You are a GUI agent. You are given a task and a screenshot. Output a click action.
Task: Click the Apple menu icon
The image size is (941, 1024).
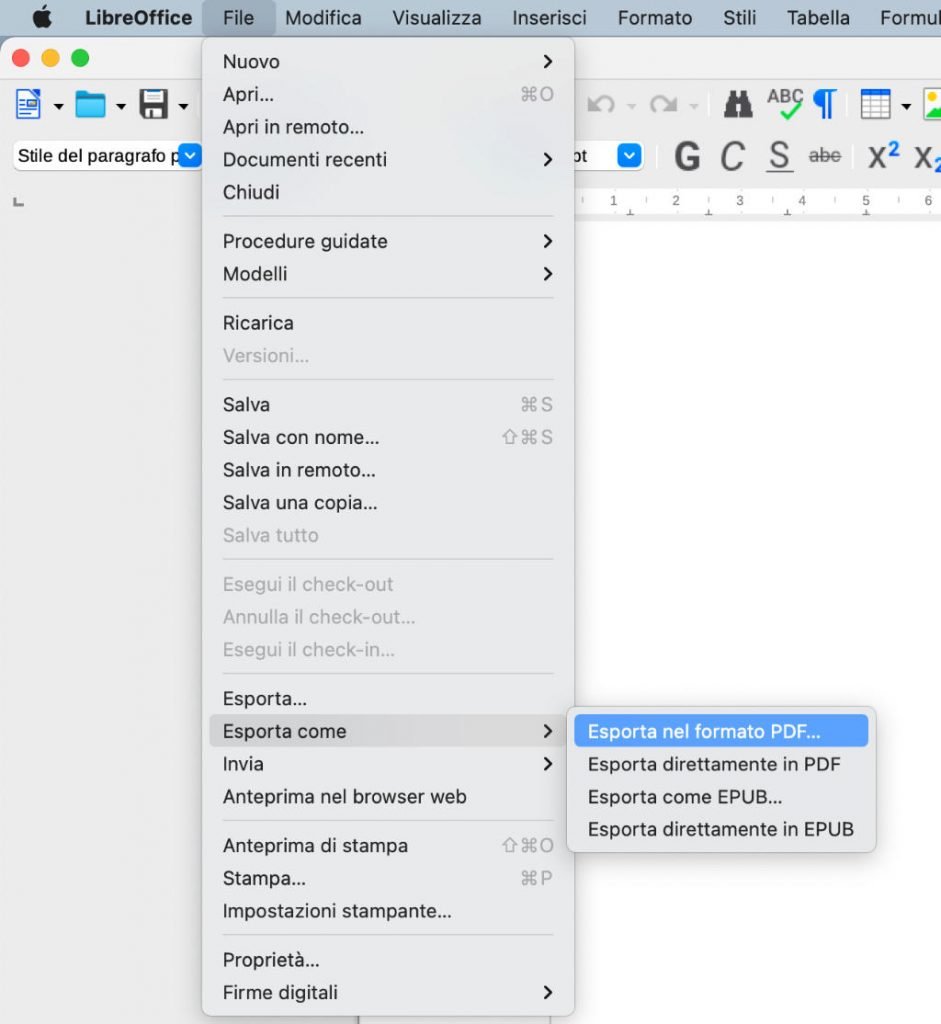pos(42,18)
